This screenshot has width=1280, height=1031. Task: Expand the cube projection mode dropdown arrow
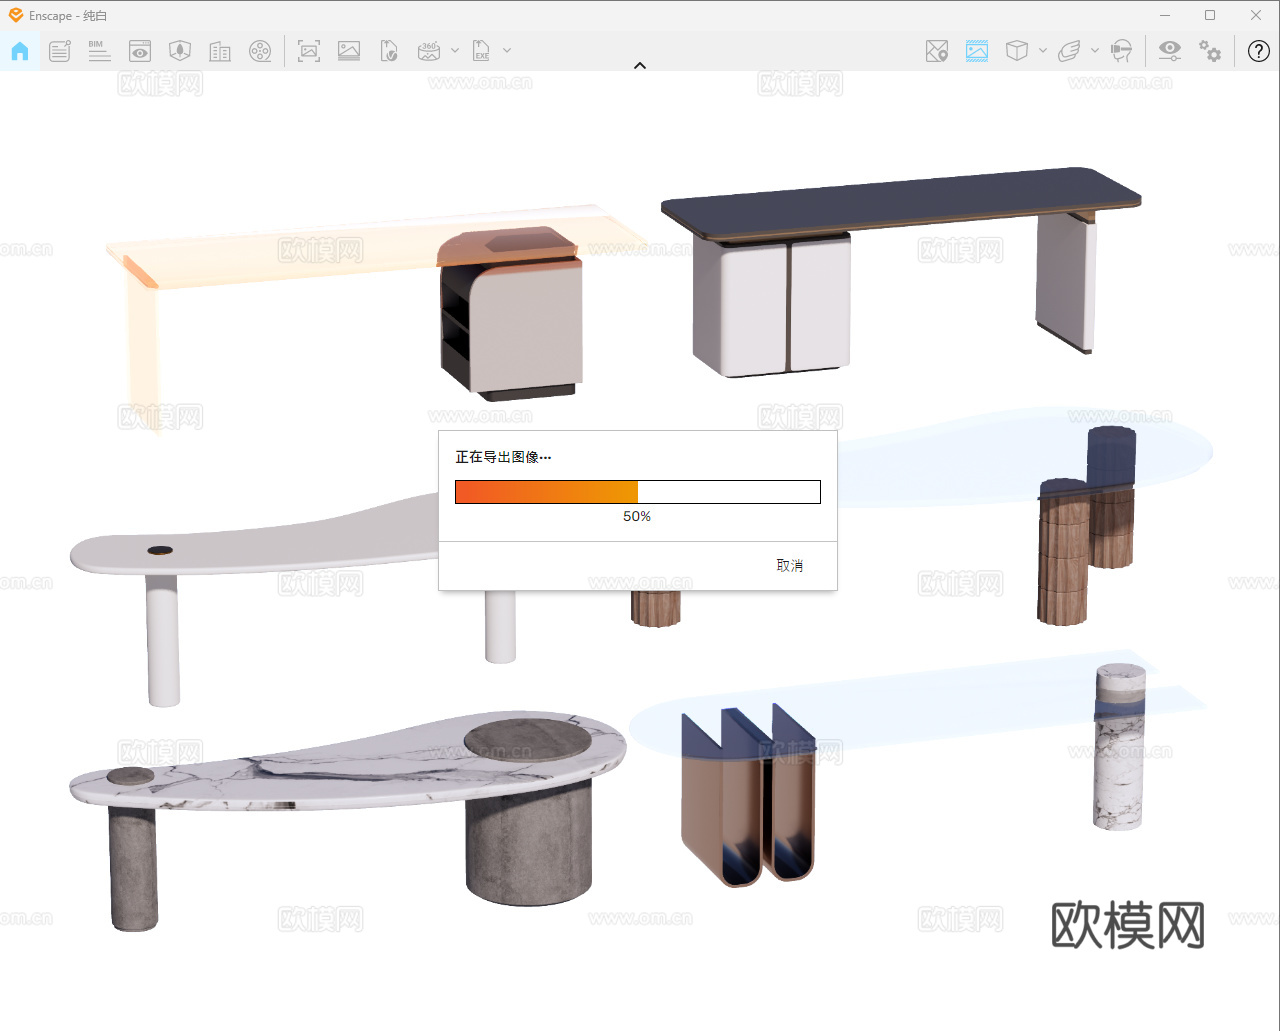coord(1043,51)
